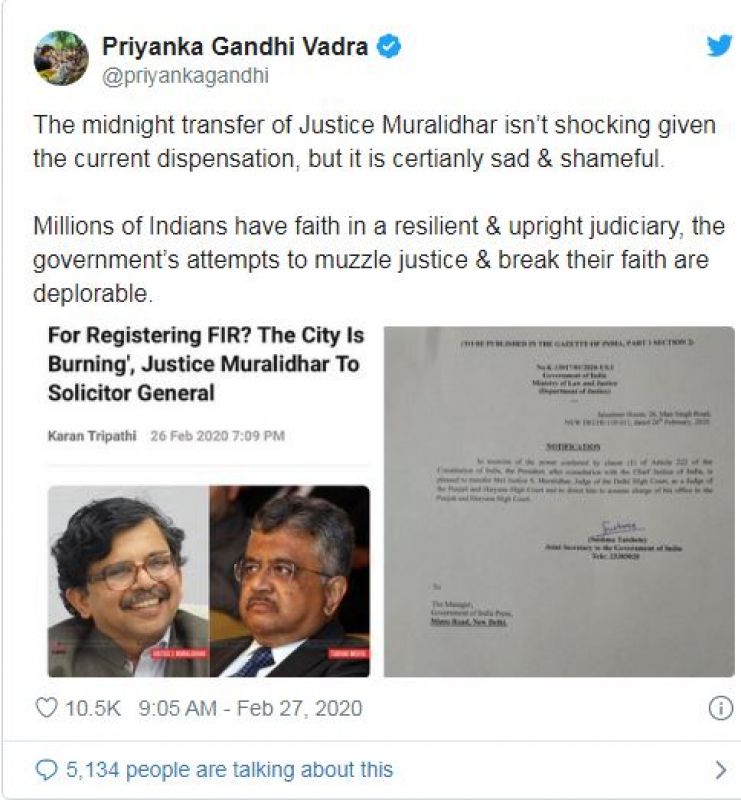This screenshot has height=800, width=741.
Task: View 5,134 people are talking about this
Action: [x=230, y=769]
